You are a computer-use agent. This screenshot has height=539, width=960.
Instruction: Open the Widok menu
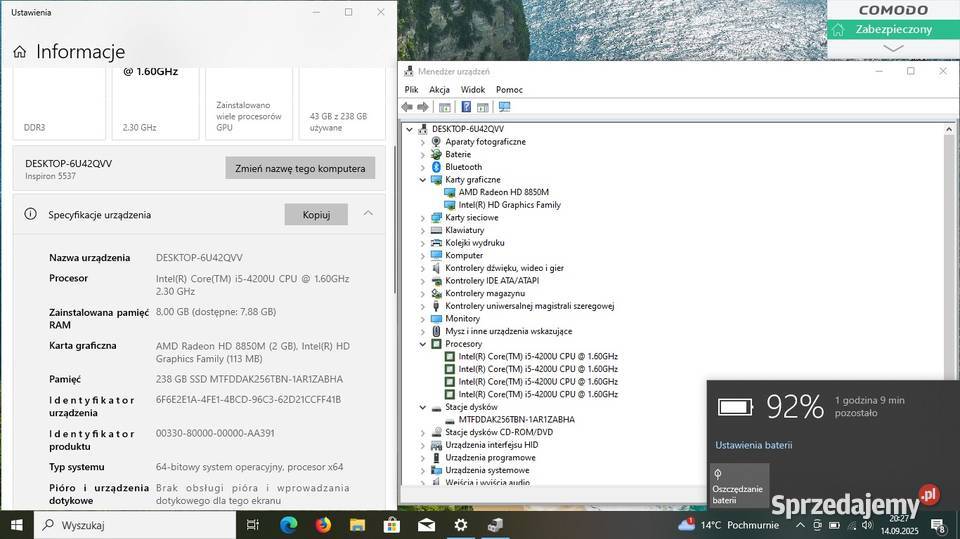pos(473,89)
